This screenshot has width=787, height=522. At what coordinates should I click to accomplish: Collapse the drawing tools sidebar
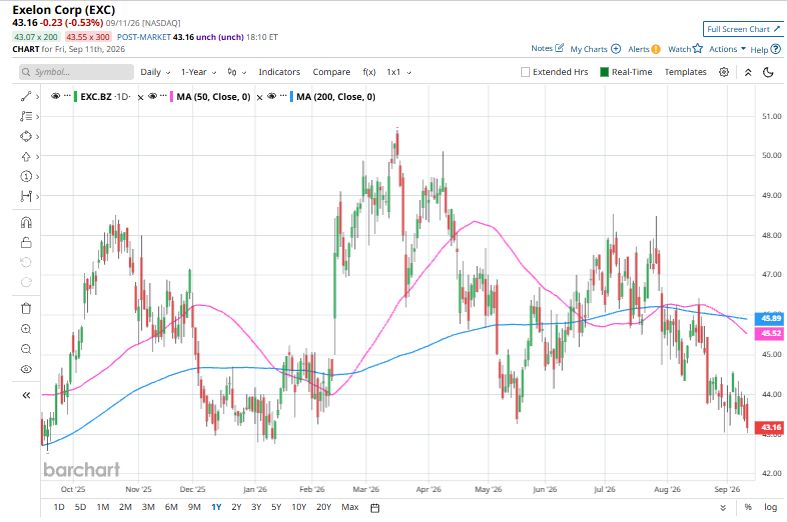pyautogui.click(x=26, y=396)
